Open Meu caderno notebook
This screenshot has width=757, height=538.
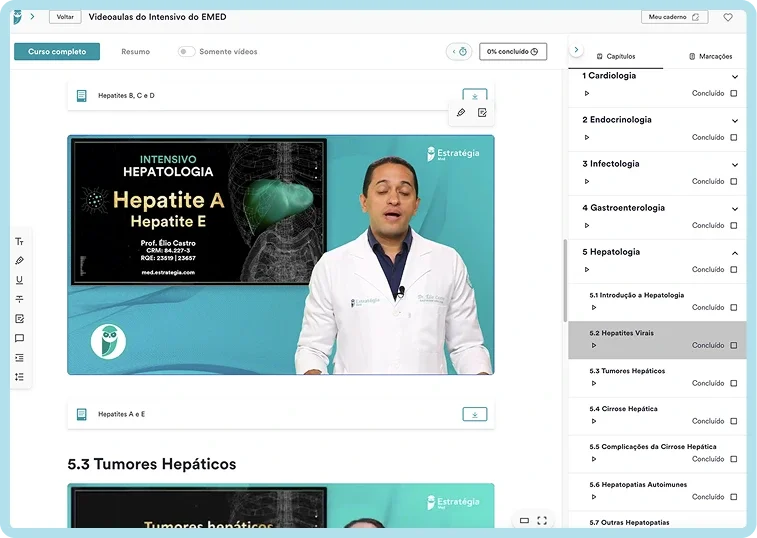pyautogui.click(x=674, y=17)
